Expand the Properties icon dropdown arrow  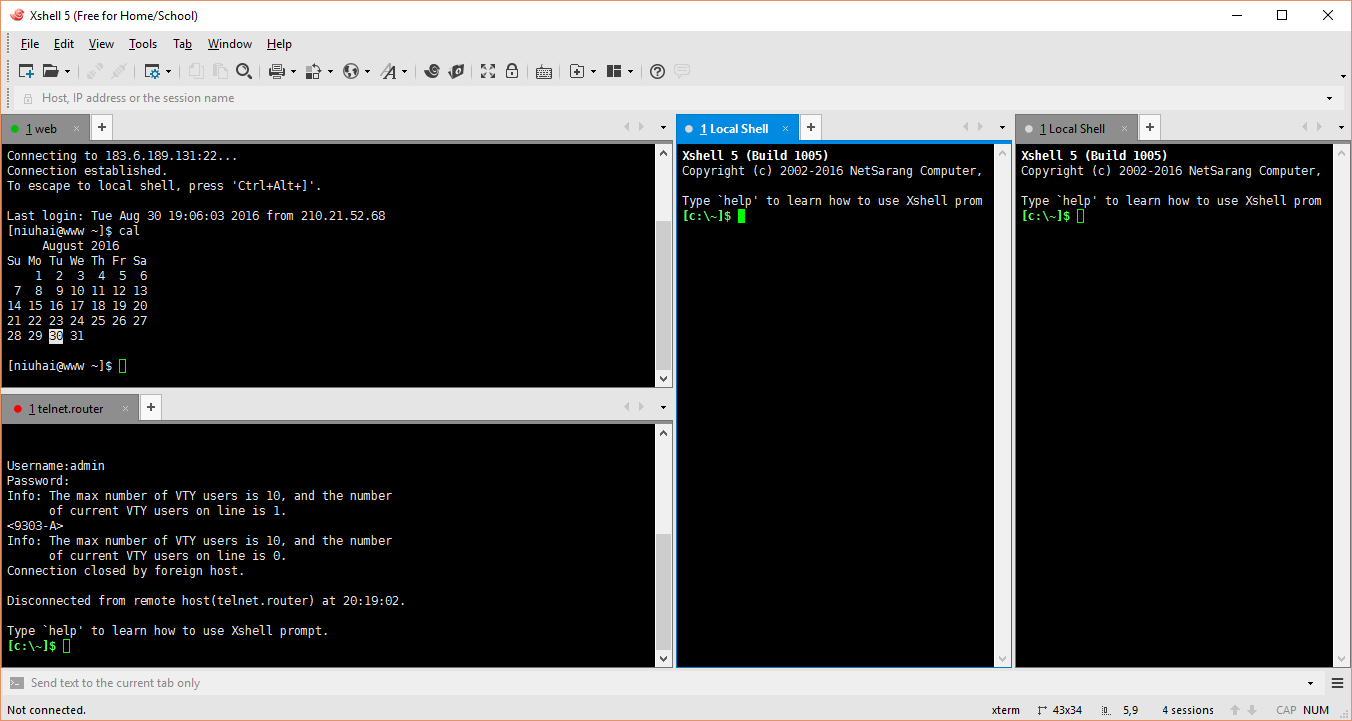168,72
